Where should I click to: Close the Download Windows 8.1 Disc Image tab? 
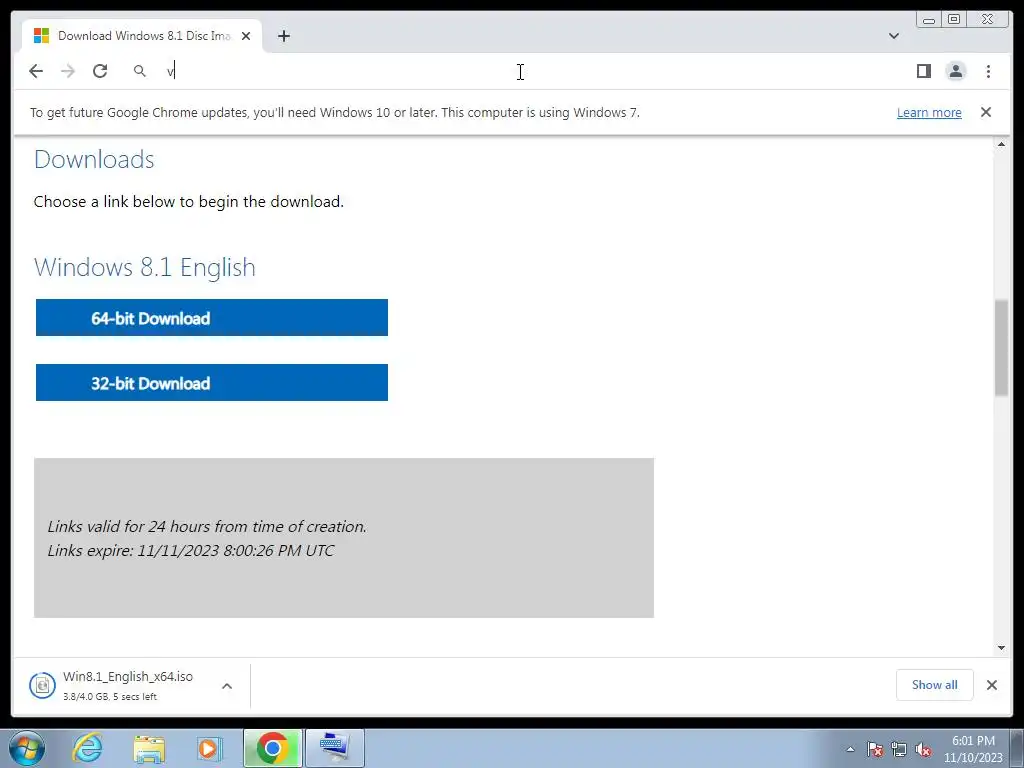click(246, 36)
